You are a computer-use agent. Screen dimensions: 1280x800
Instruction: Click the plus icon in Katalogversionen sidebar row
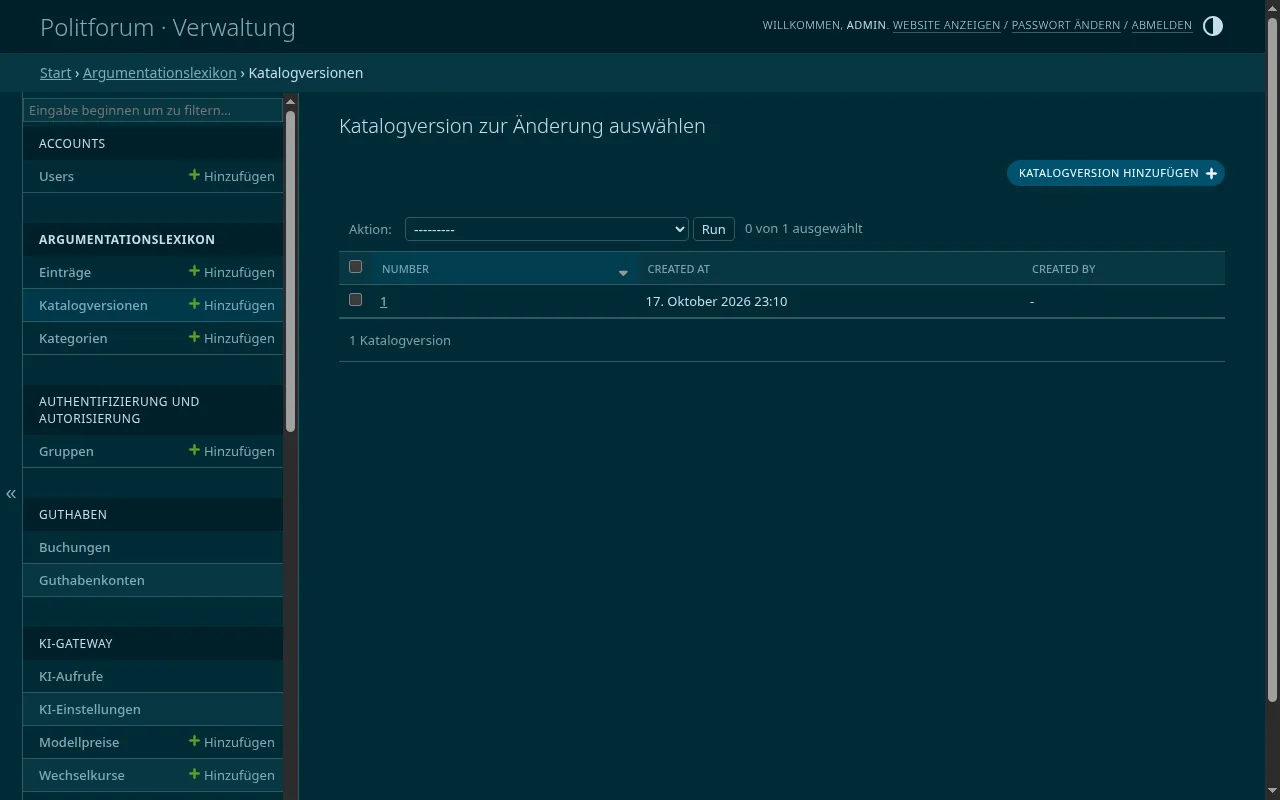click(x=194, y=304)
